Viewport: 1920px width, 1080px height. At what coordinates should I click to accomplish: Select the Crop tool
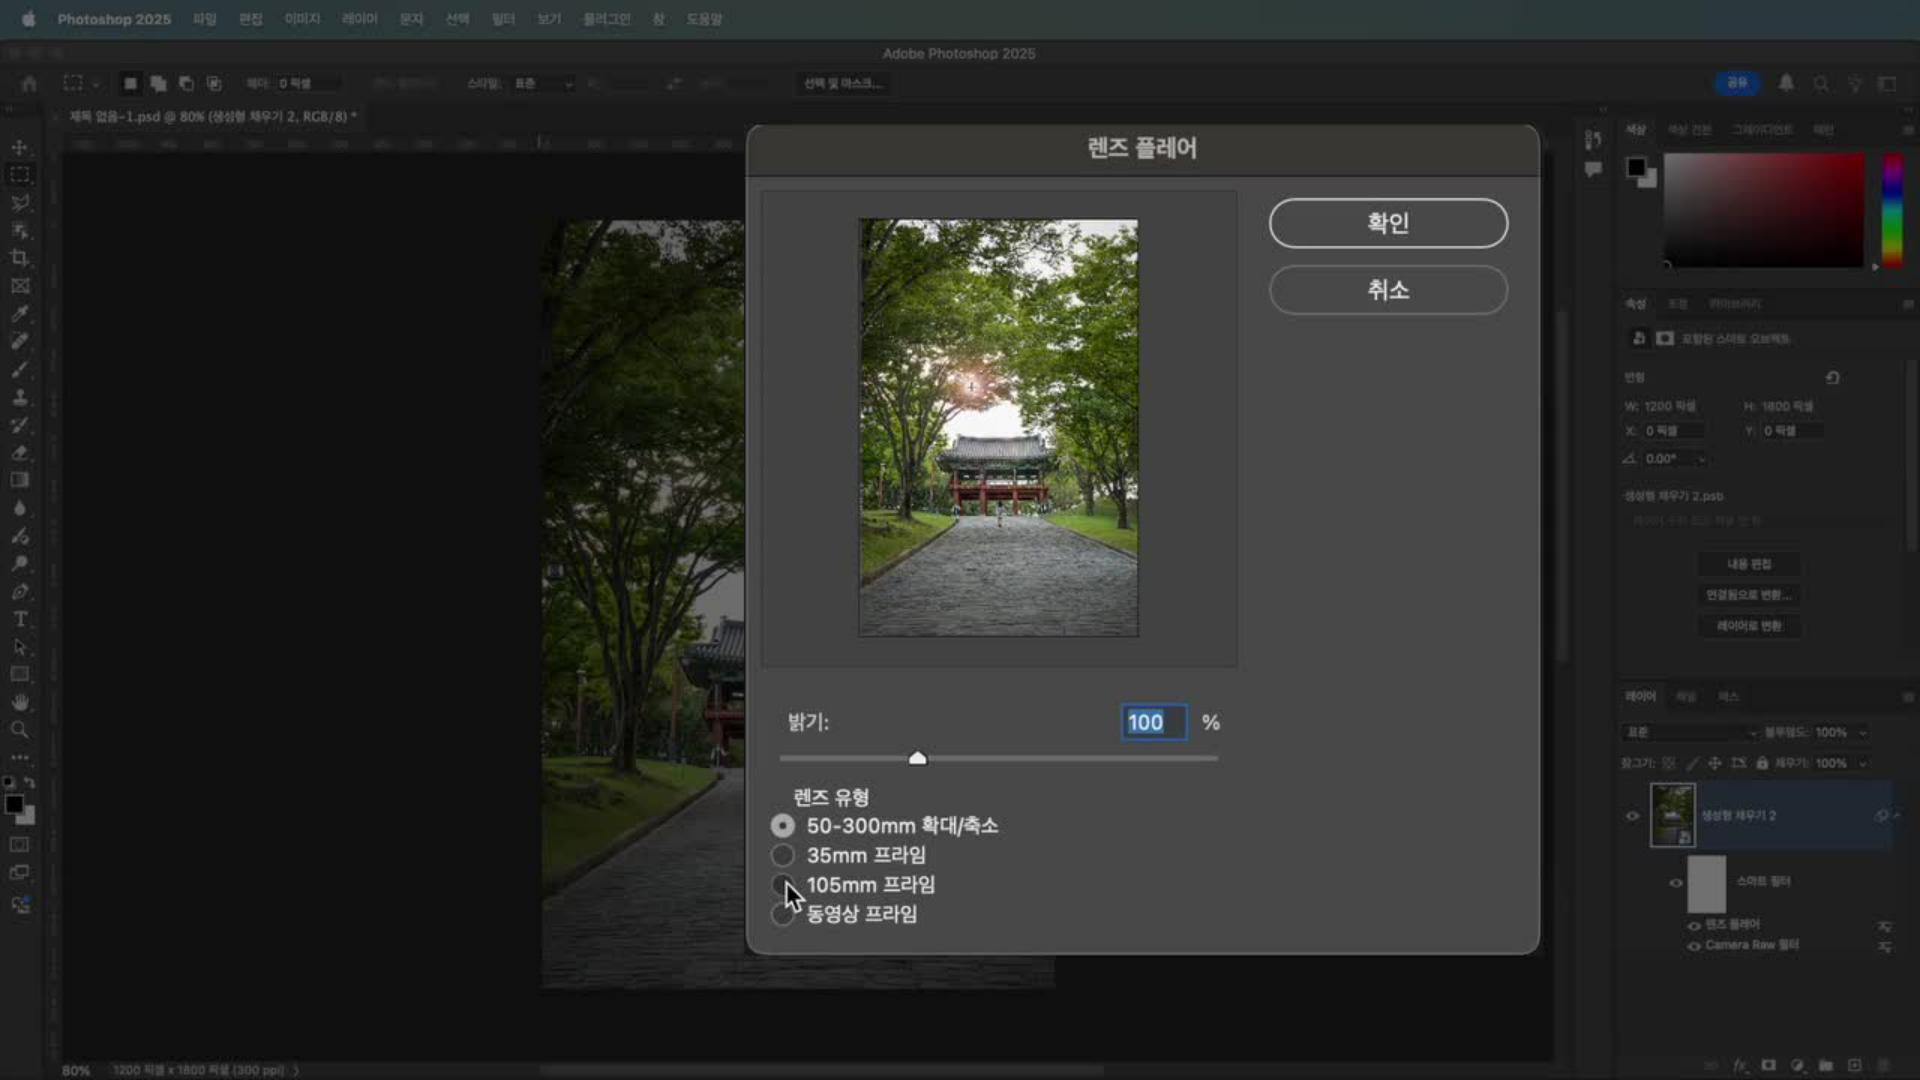(19, 258)
